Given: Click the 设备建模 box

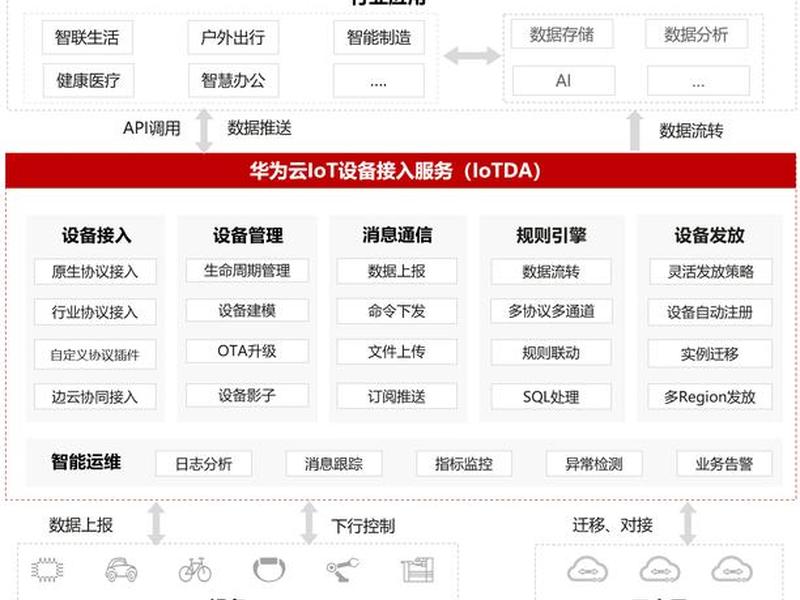Looking at the screenshot, I should [x=247, y=310].
